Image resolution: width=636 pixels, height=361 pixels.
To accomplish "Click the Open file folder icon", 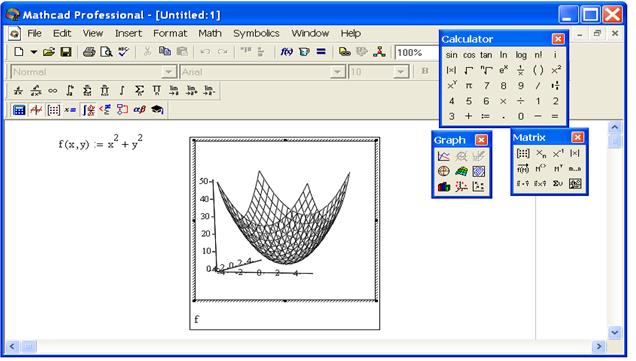I will coord(49,52).
